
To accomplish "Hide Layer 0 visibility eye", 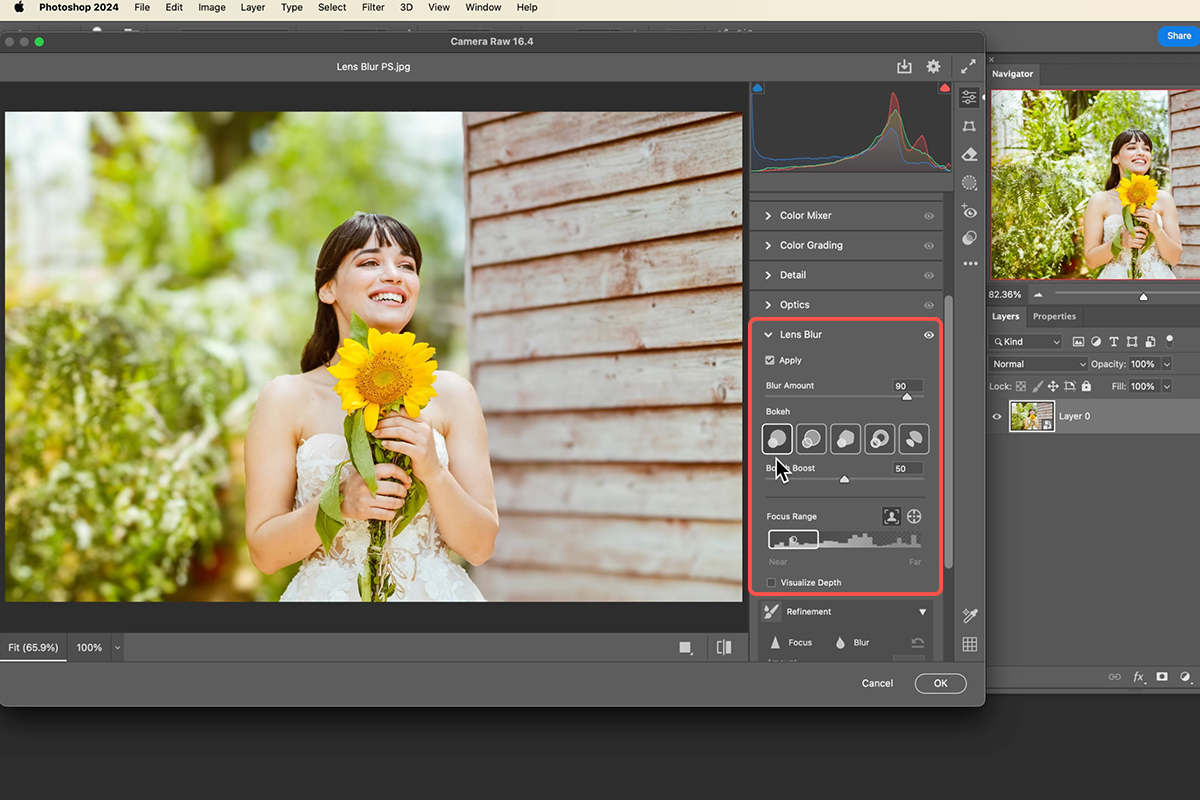I will point(996,416).
